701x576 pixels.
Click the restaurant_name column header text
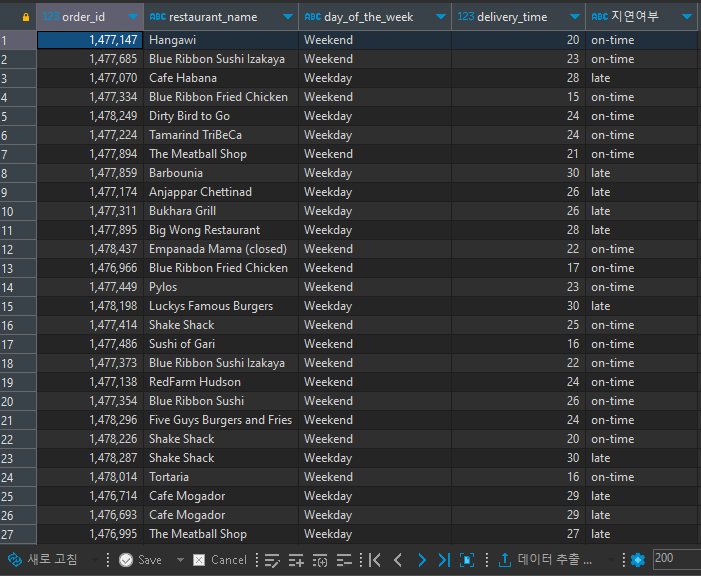click(x=213, y=17)
